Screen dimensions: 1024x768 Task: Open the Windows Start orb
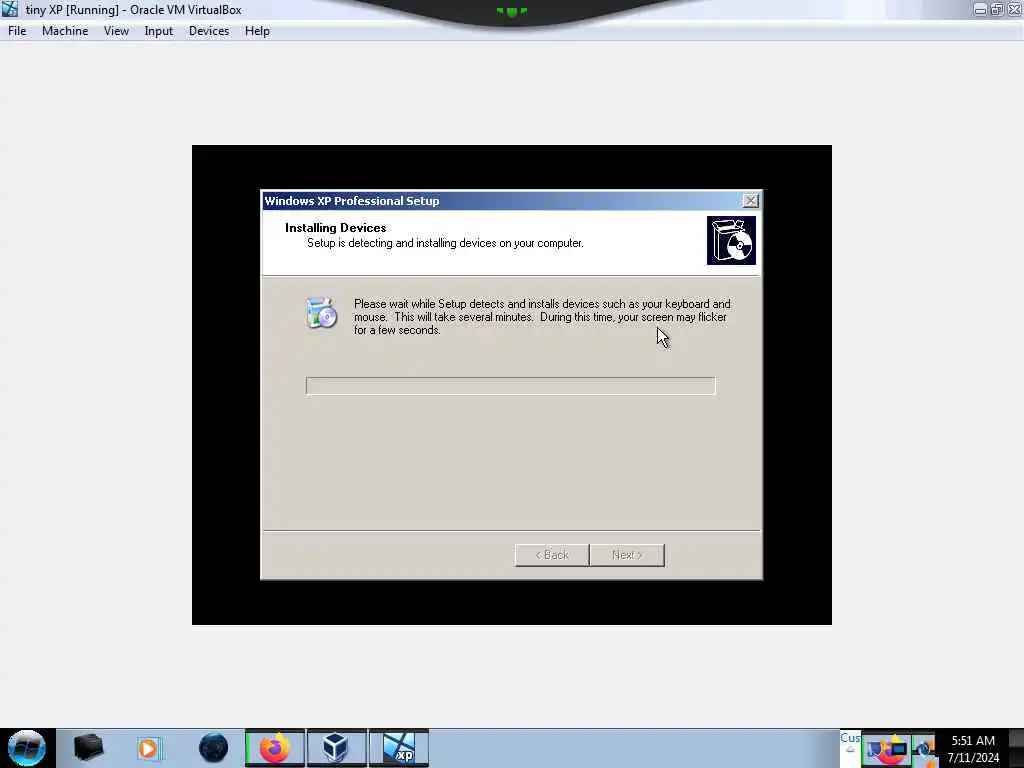27,748
